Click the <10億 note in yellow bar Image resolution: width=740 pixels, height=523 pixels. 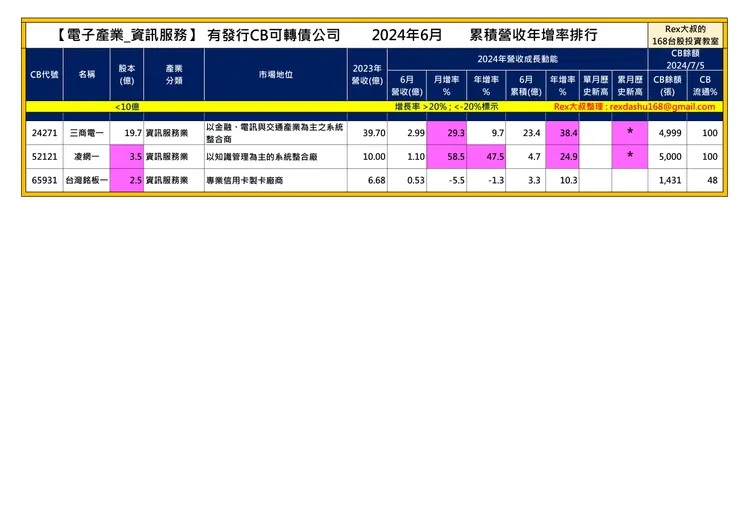coord(127,107)
